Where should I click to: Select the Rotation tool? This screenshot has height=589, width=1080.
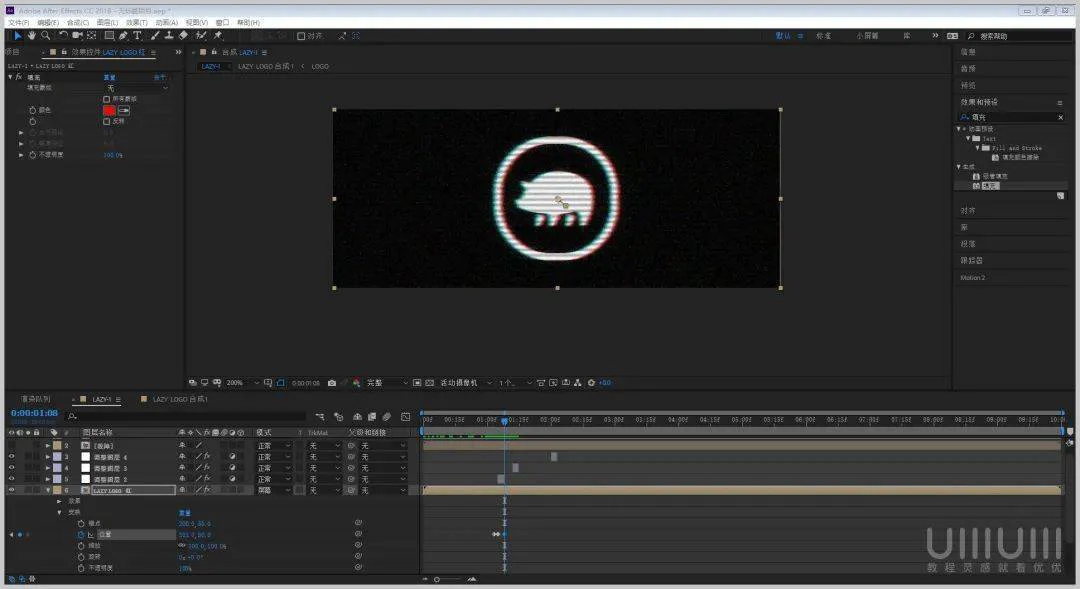[63, 36]
